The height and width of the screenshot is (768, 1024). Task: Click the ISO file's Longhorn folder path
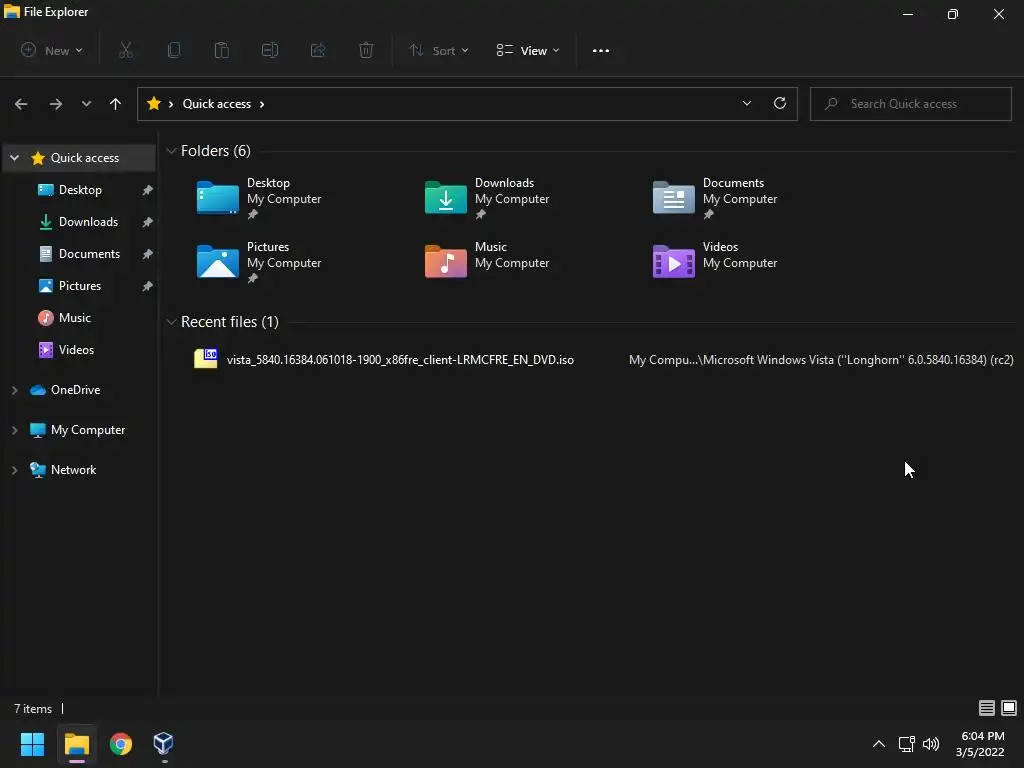tap(821, 360)
